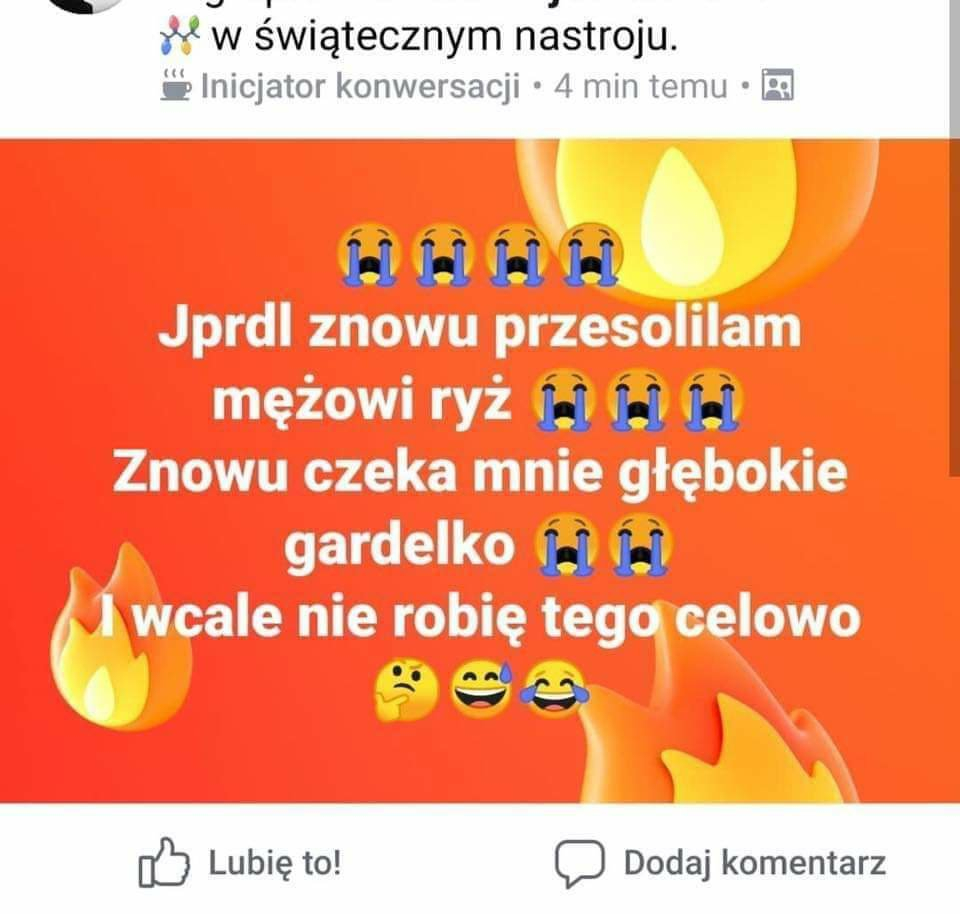Click the 'Jprdl znowu przesoliłam' post text
The height and width of the screenshot is (914, 960).
click(x=480, y=328)
